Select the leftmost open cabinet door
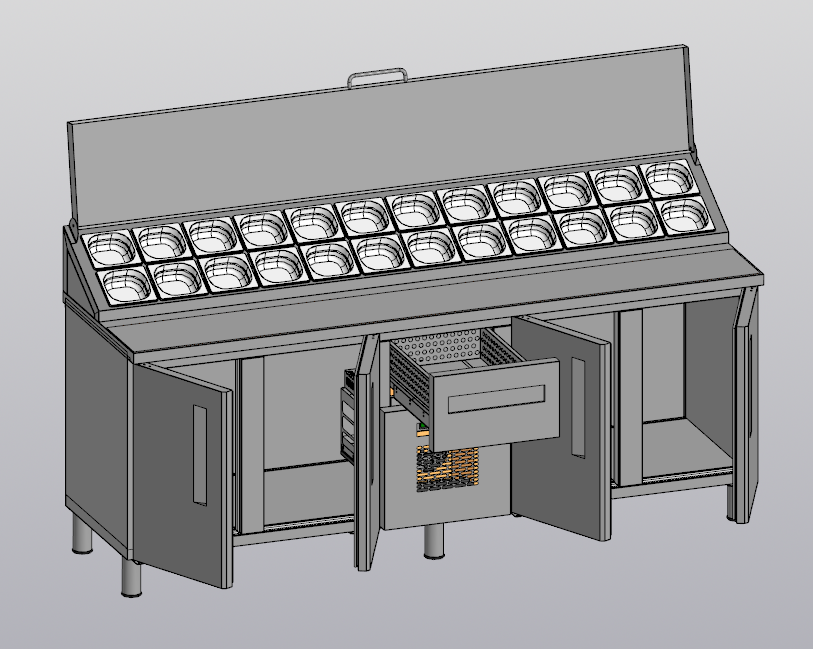 183,474
